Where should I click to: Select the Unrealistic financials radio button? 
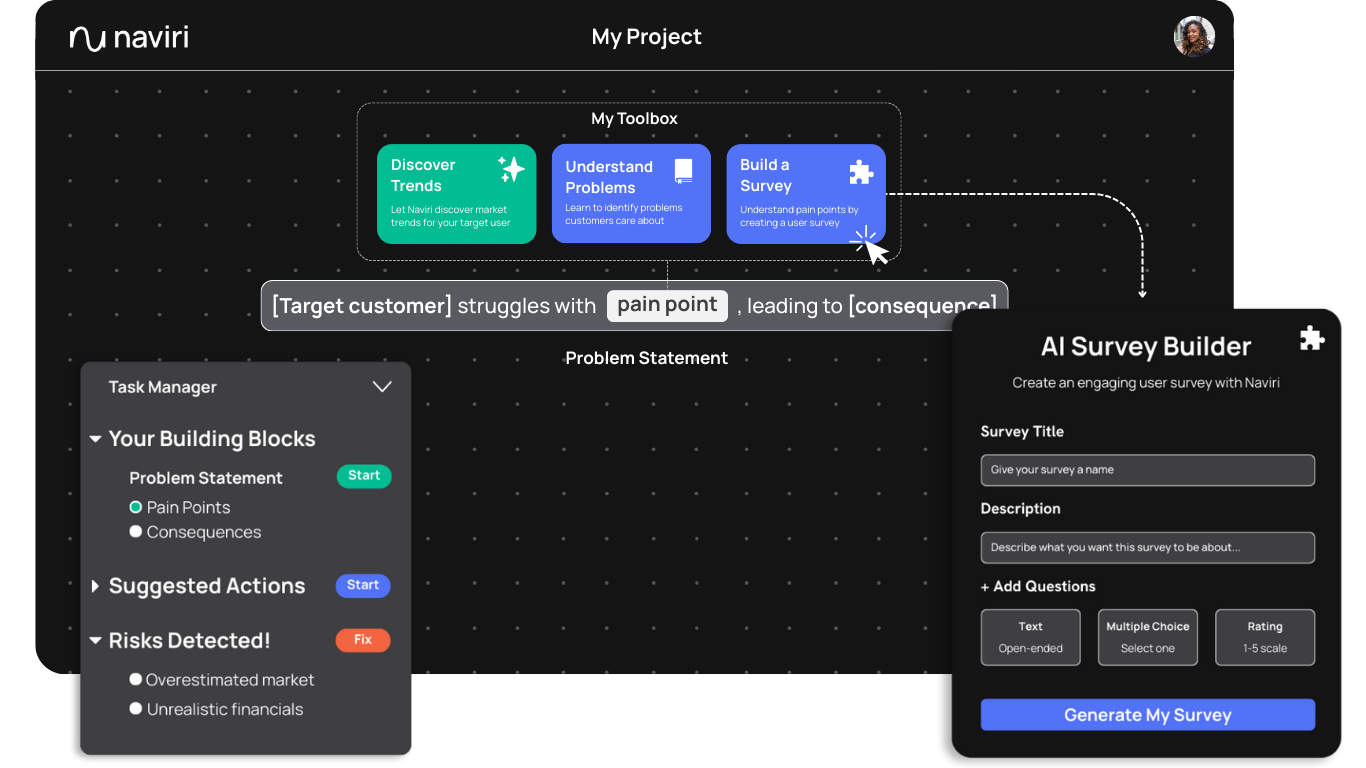[136, 708]
